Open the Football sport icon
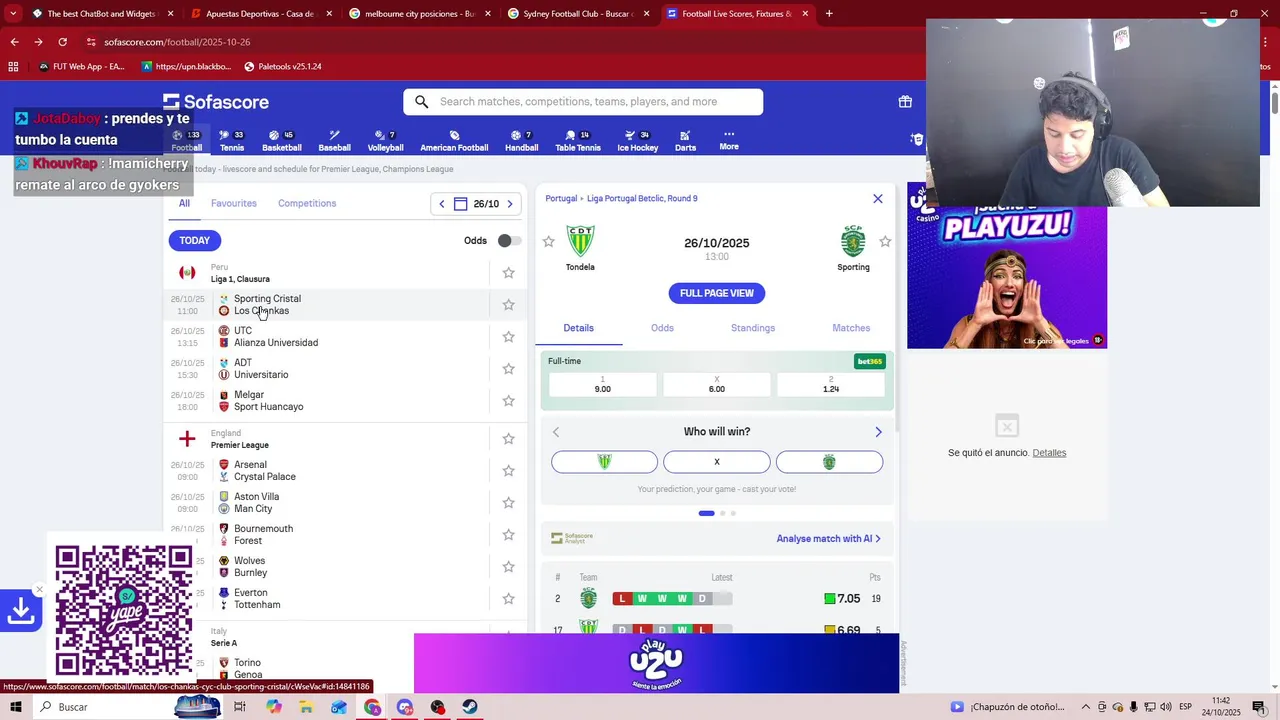Image resolution: width=1280 pixels, height=720 pixels. (x=186, y=141)
